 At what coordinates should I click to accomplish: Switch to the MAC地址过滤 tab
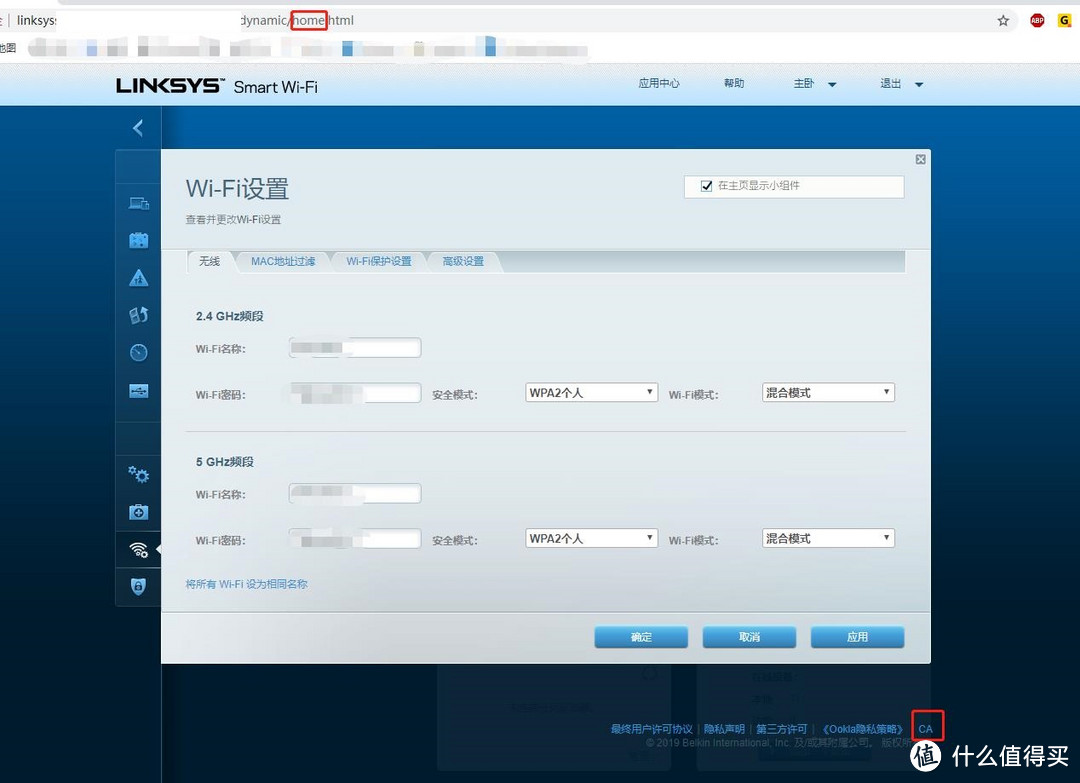(x=283, y=261)
